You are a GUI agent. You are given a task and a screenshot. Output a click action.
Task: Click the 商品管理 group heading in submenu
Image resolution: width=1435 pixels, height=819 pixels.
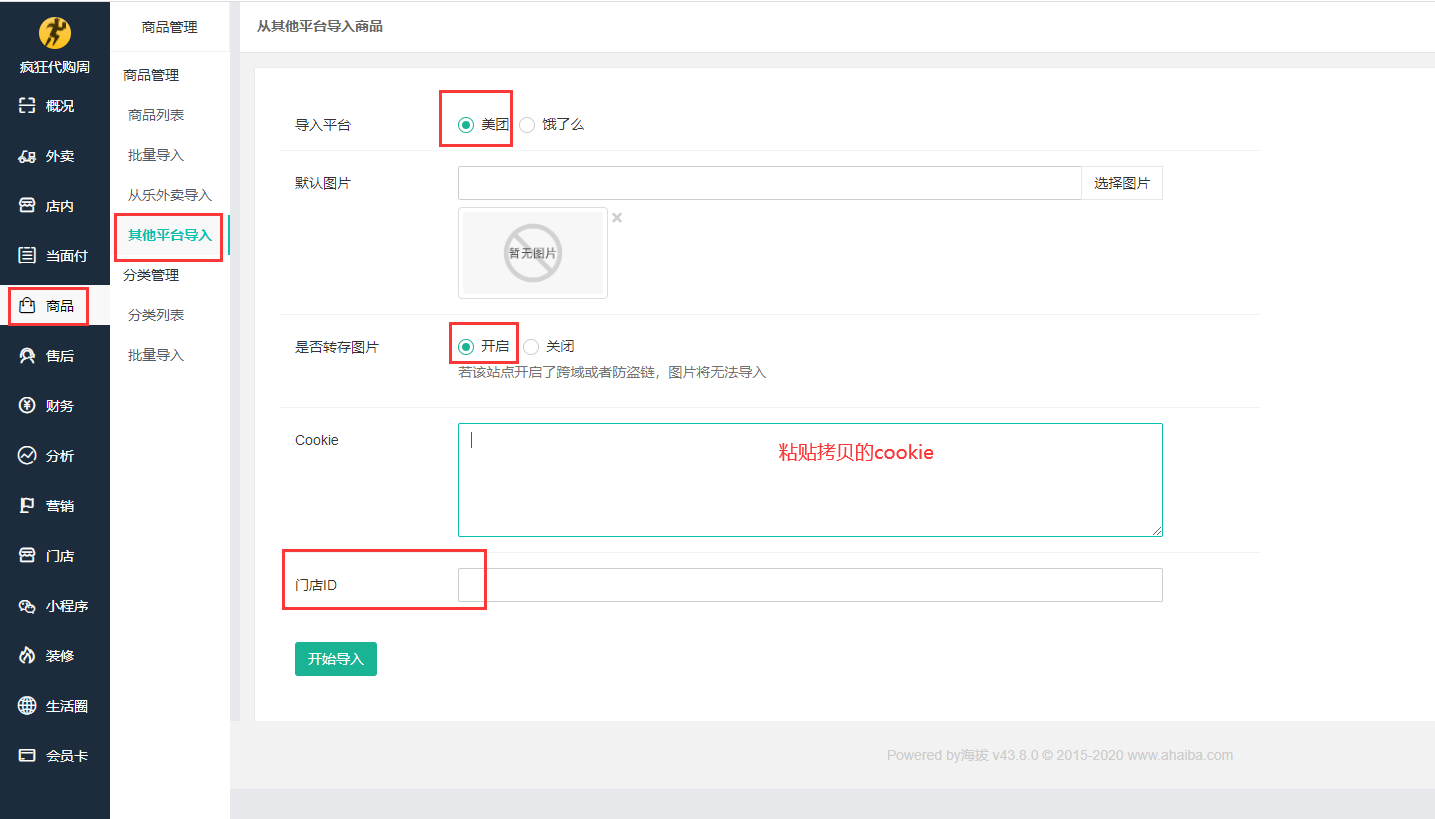coord(151,75)
